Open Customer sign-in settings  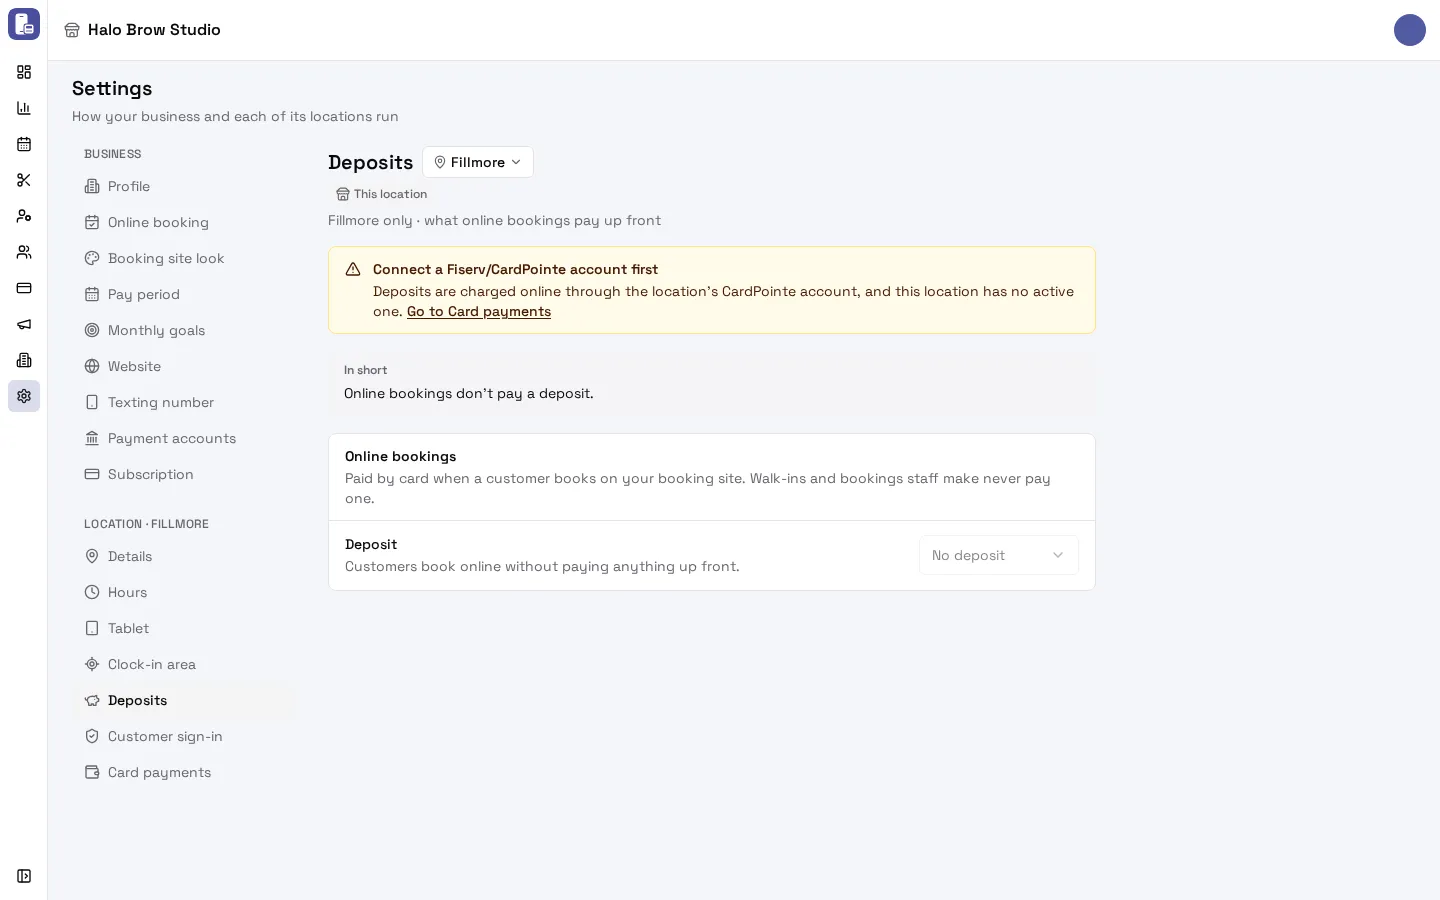pyautogui.click(x=184, y=736)
